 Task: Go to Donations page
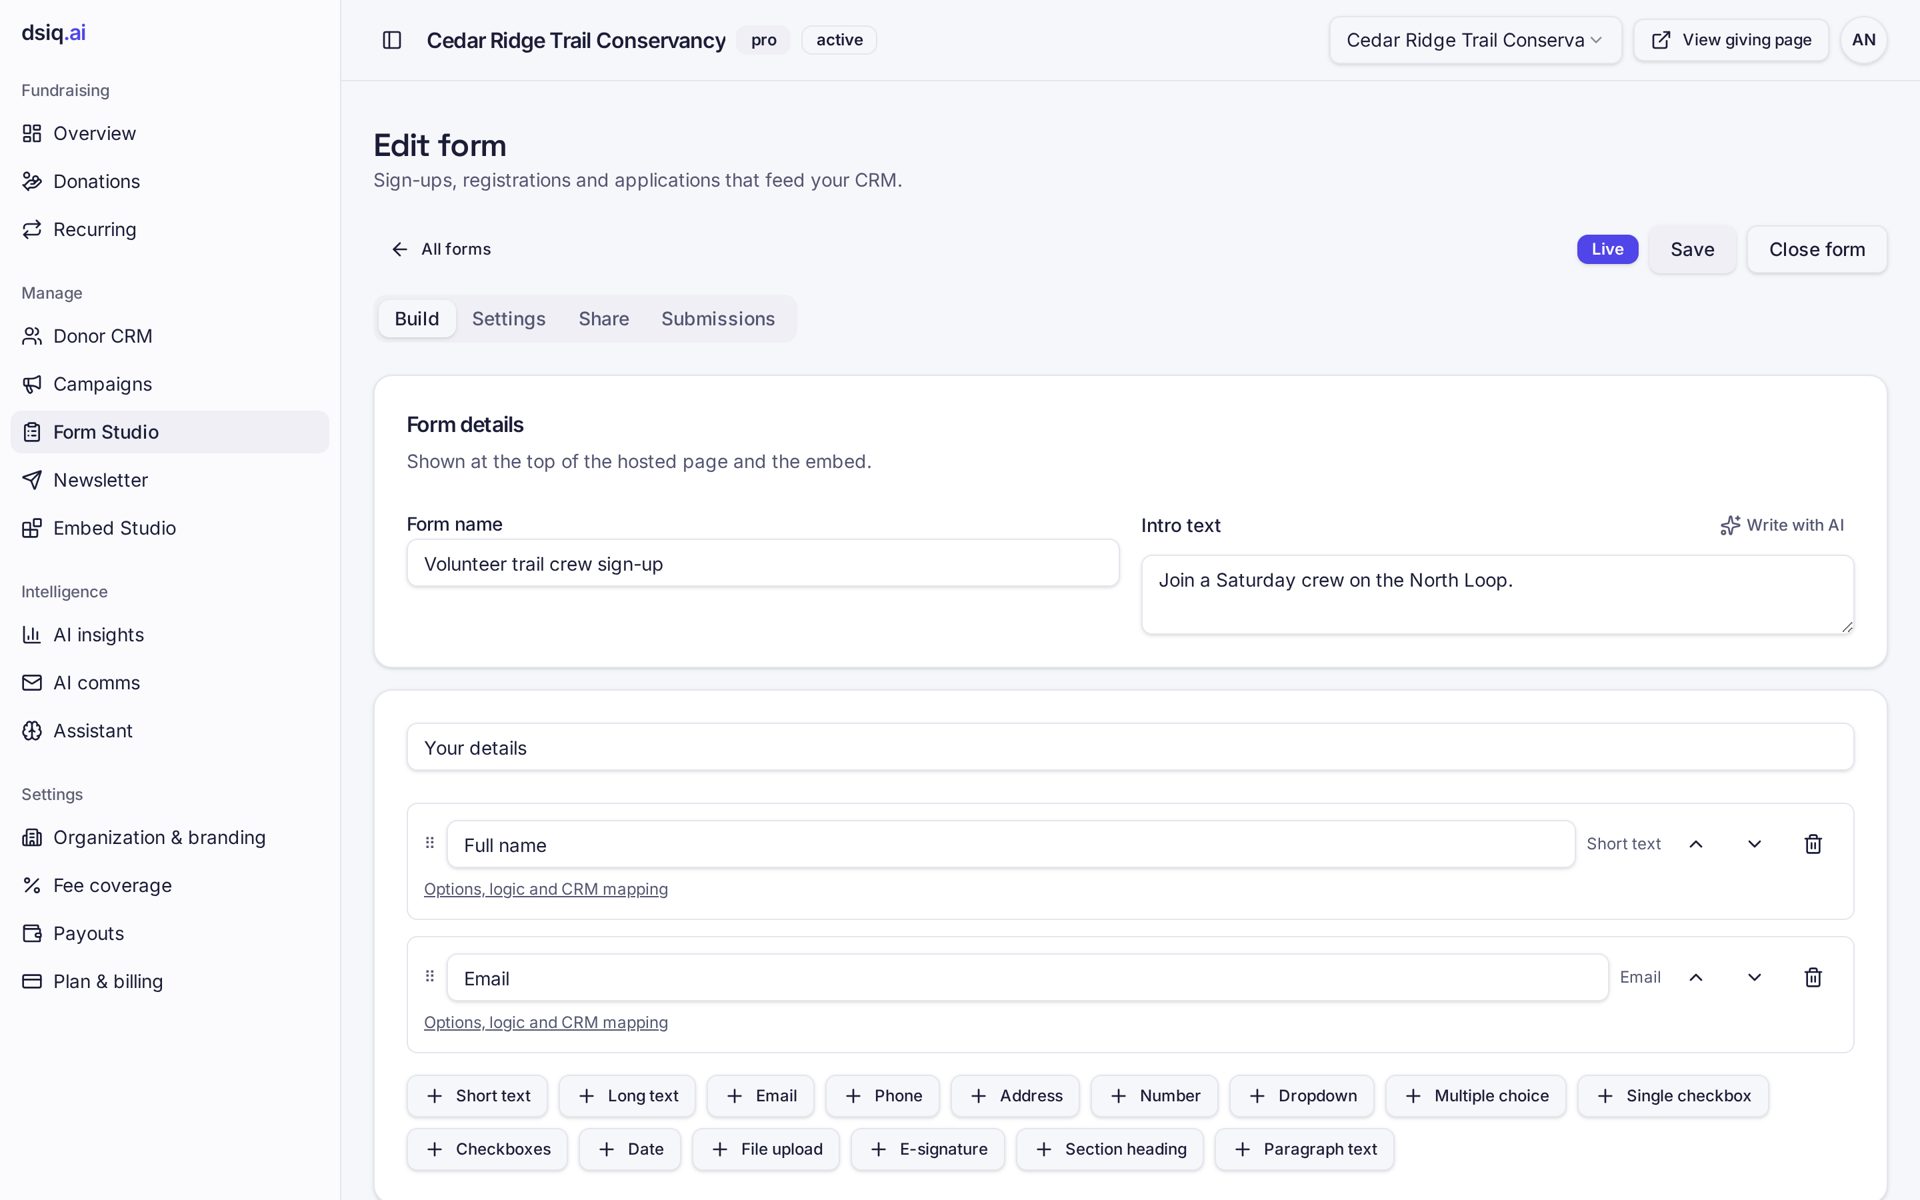[x=170, y=181]
